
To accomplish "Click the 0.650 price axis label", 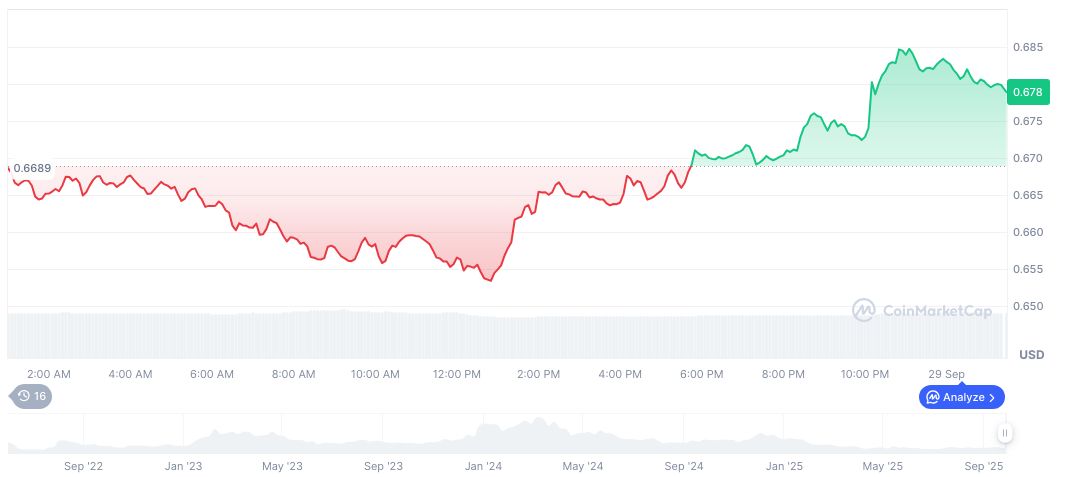I will click(x=1027, y=306).
